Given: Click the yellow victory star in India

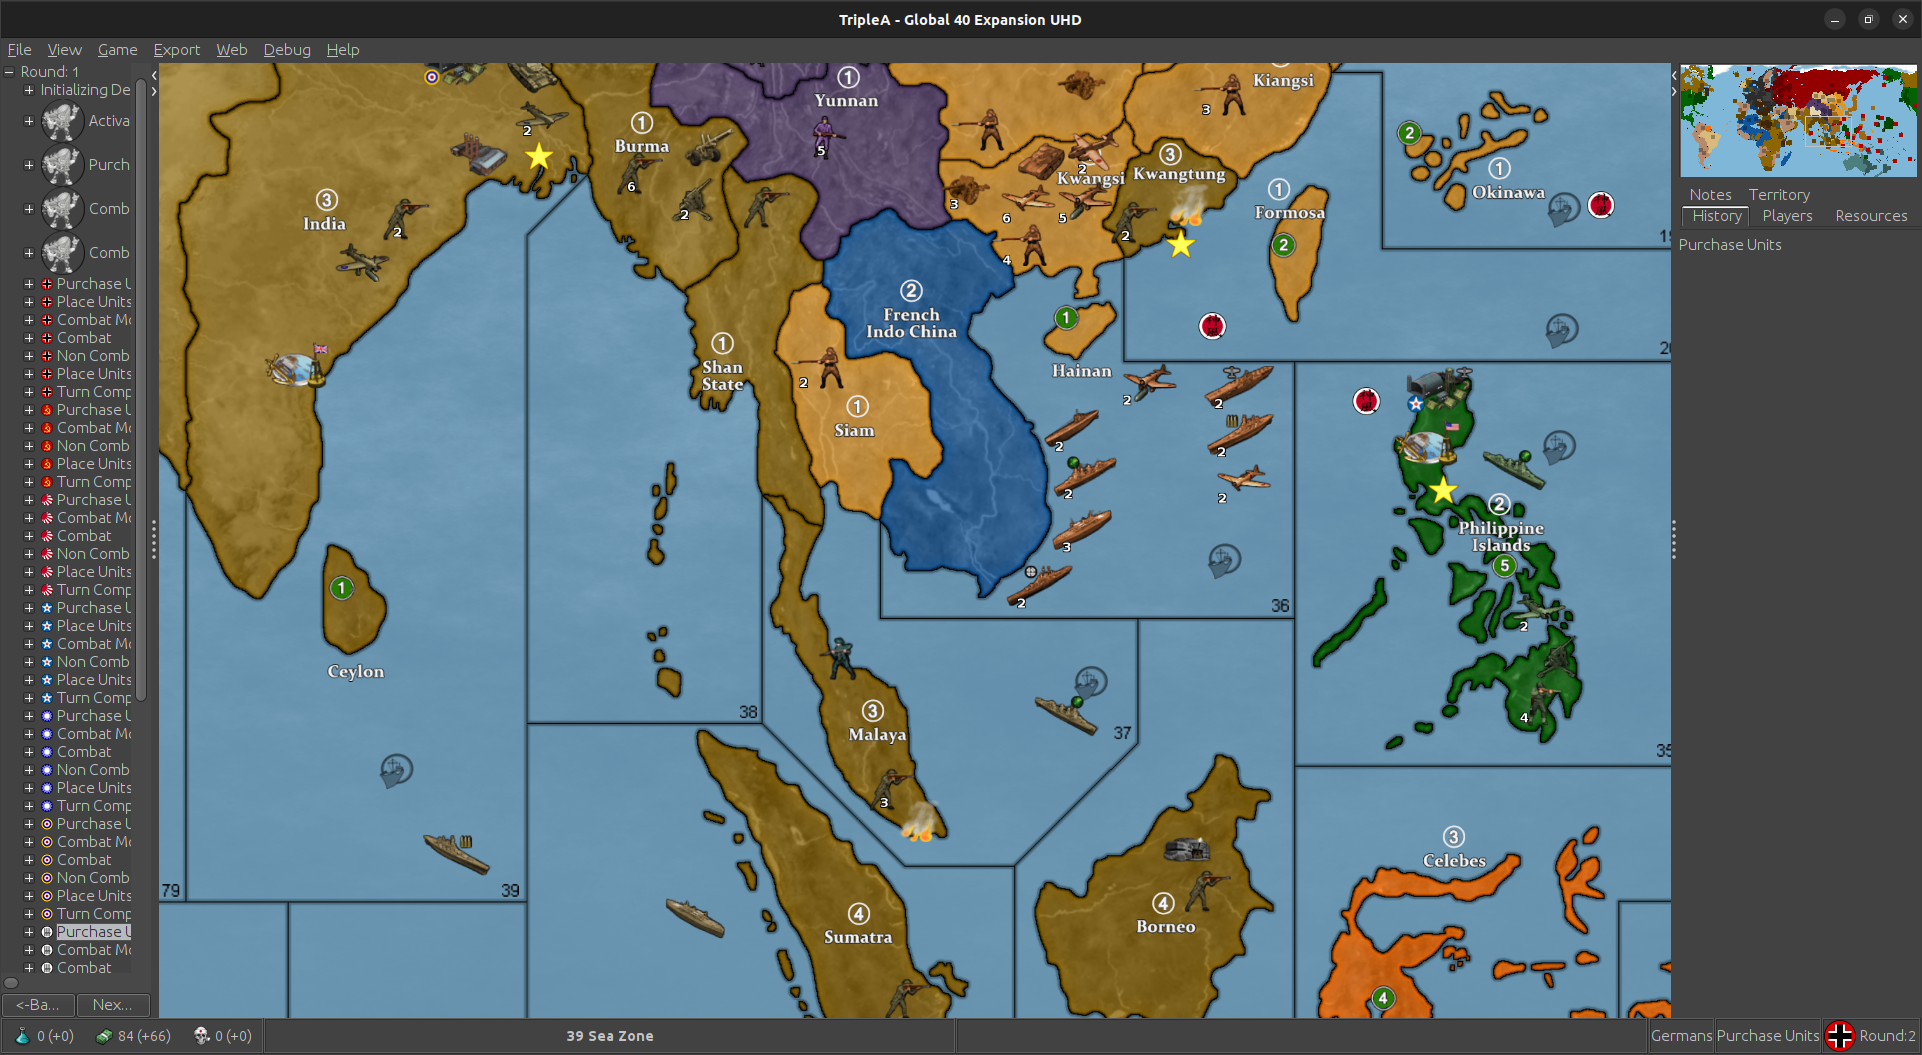Looking at the screenshot, I should pos(539,156).
